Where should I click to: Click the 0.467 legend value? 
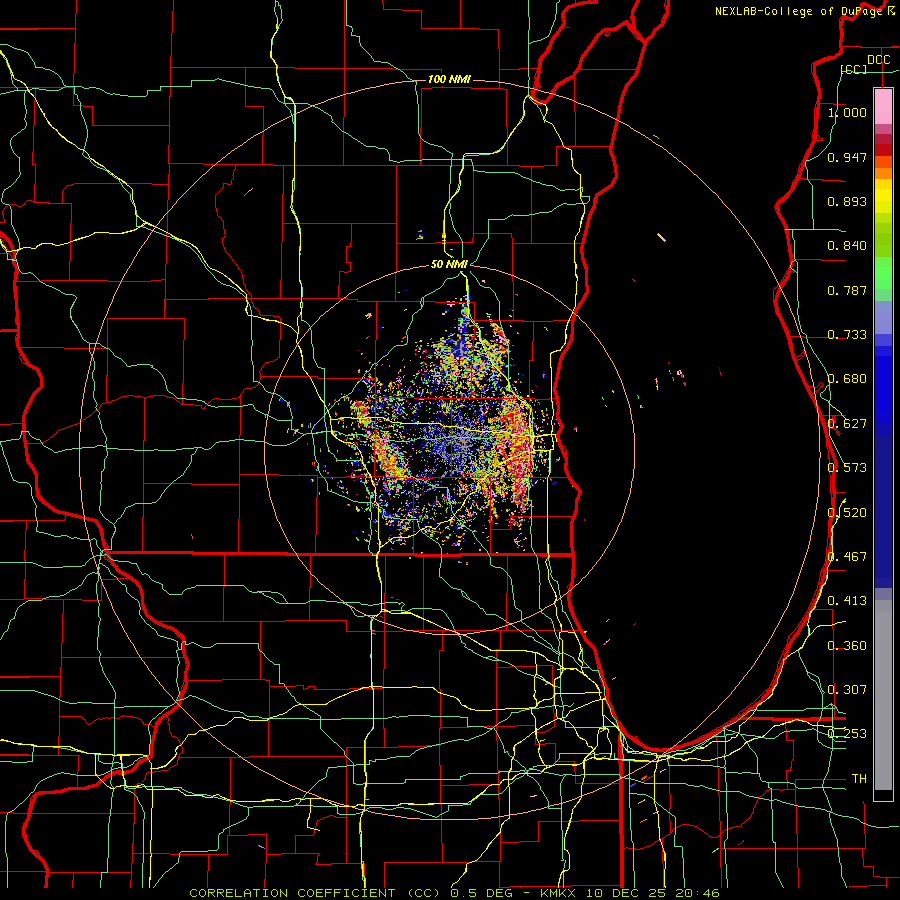click(847, 557)
